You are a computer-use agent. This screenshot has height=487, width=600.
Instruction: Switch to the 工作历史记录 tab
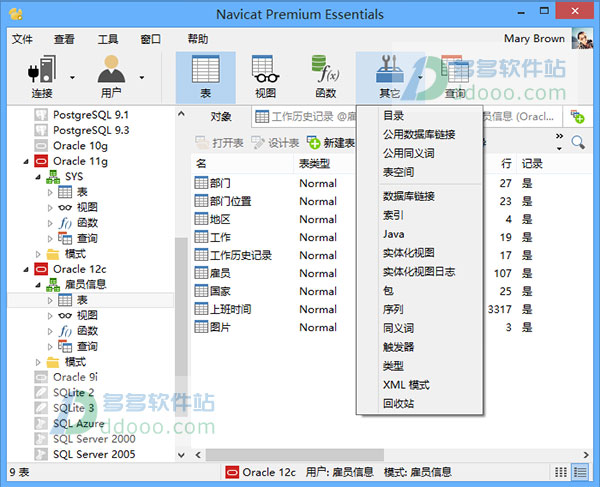305,117
